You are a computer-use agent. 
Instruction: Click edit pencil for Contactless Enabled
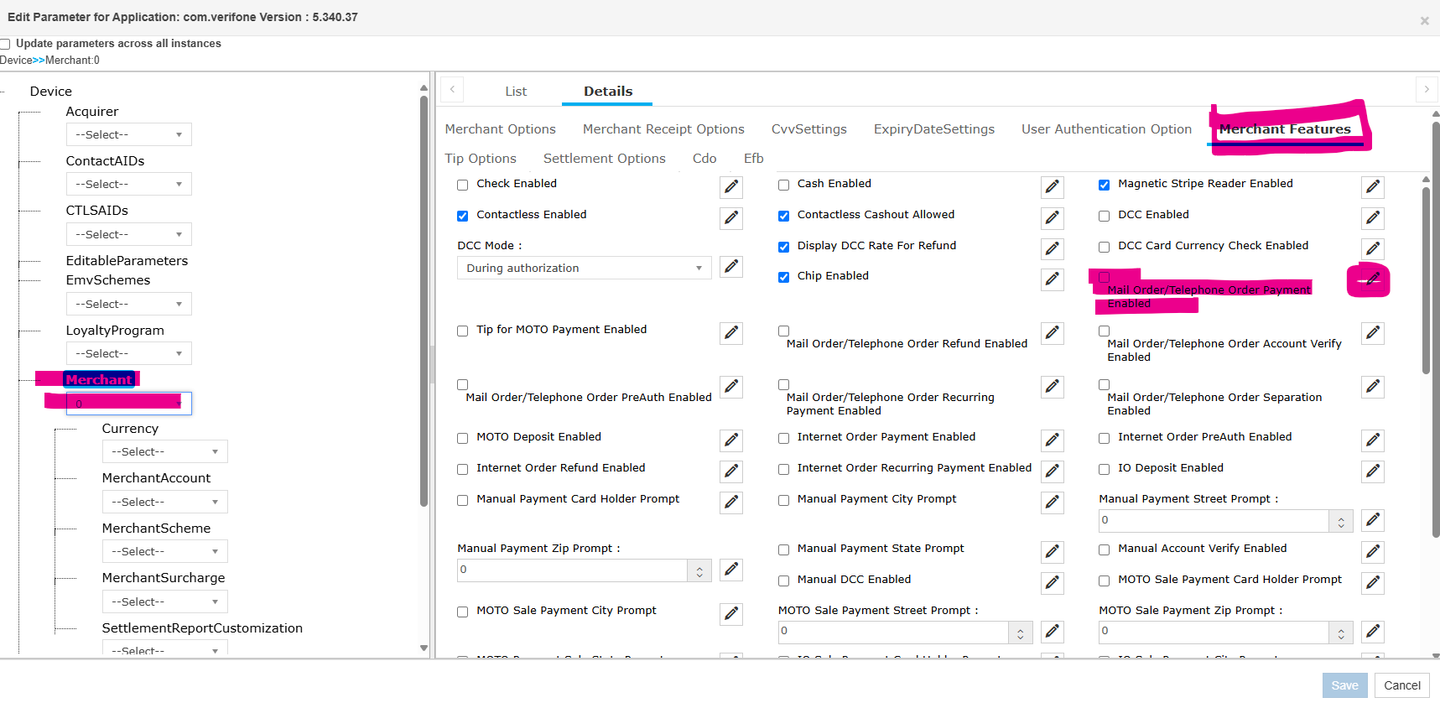731,218
